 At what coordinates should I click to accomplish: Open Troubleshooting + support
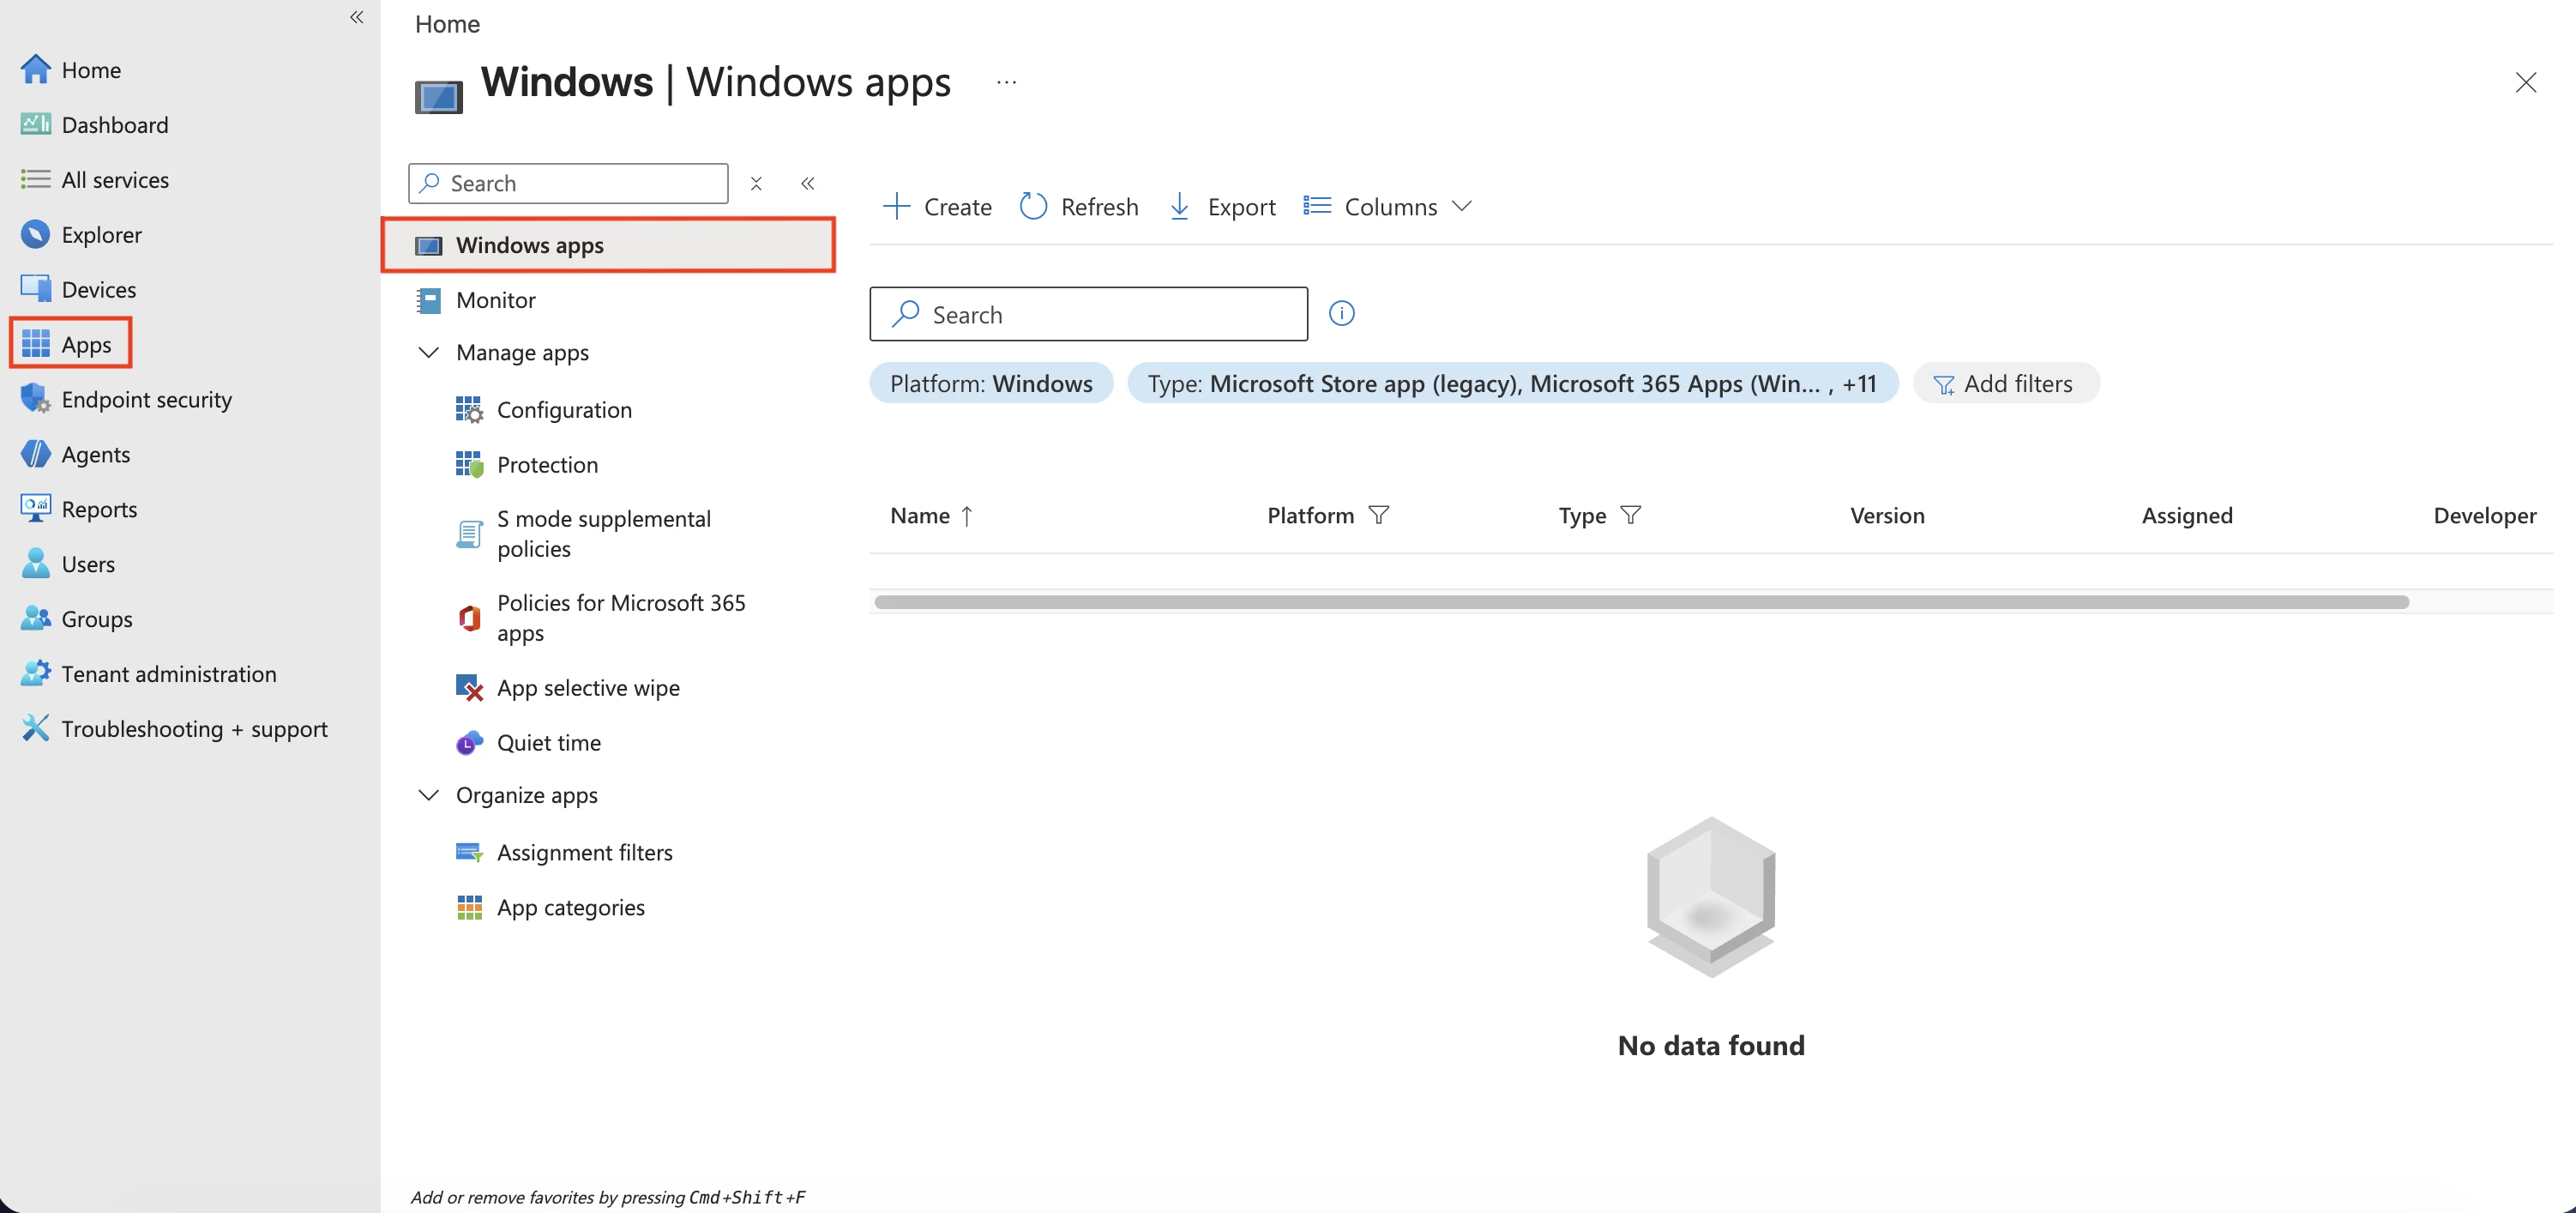(x=174, y=729)
